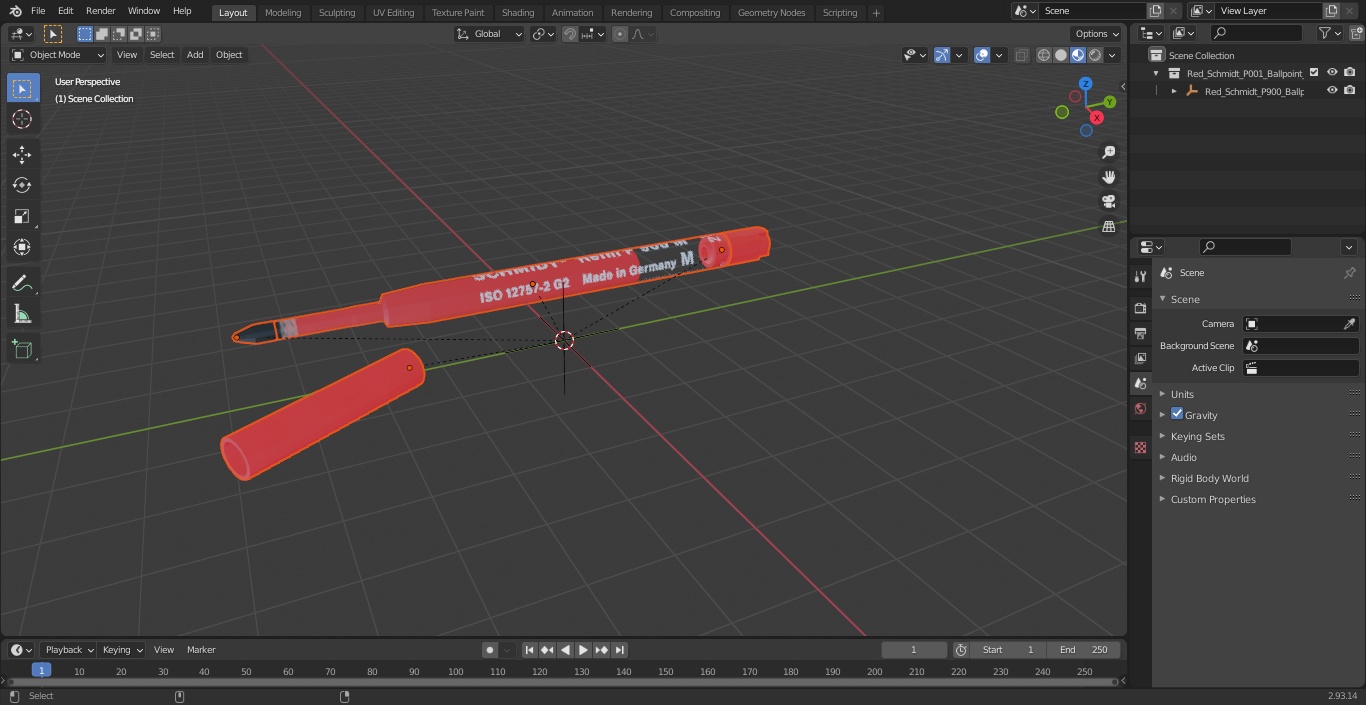Viewport: 1366px width, 705px height.
Task: Disable Red_Schmidt_P001 collection in renders
Action: click(1350, 72)
